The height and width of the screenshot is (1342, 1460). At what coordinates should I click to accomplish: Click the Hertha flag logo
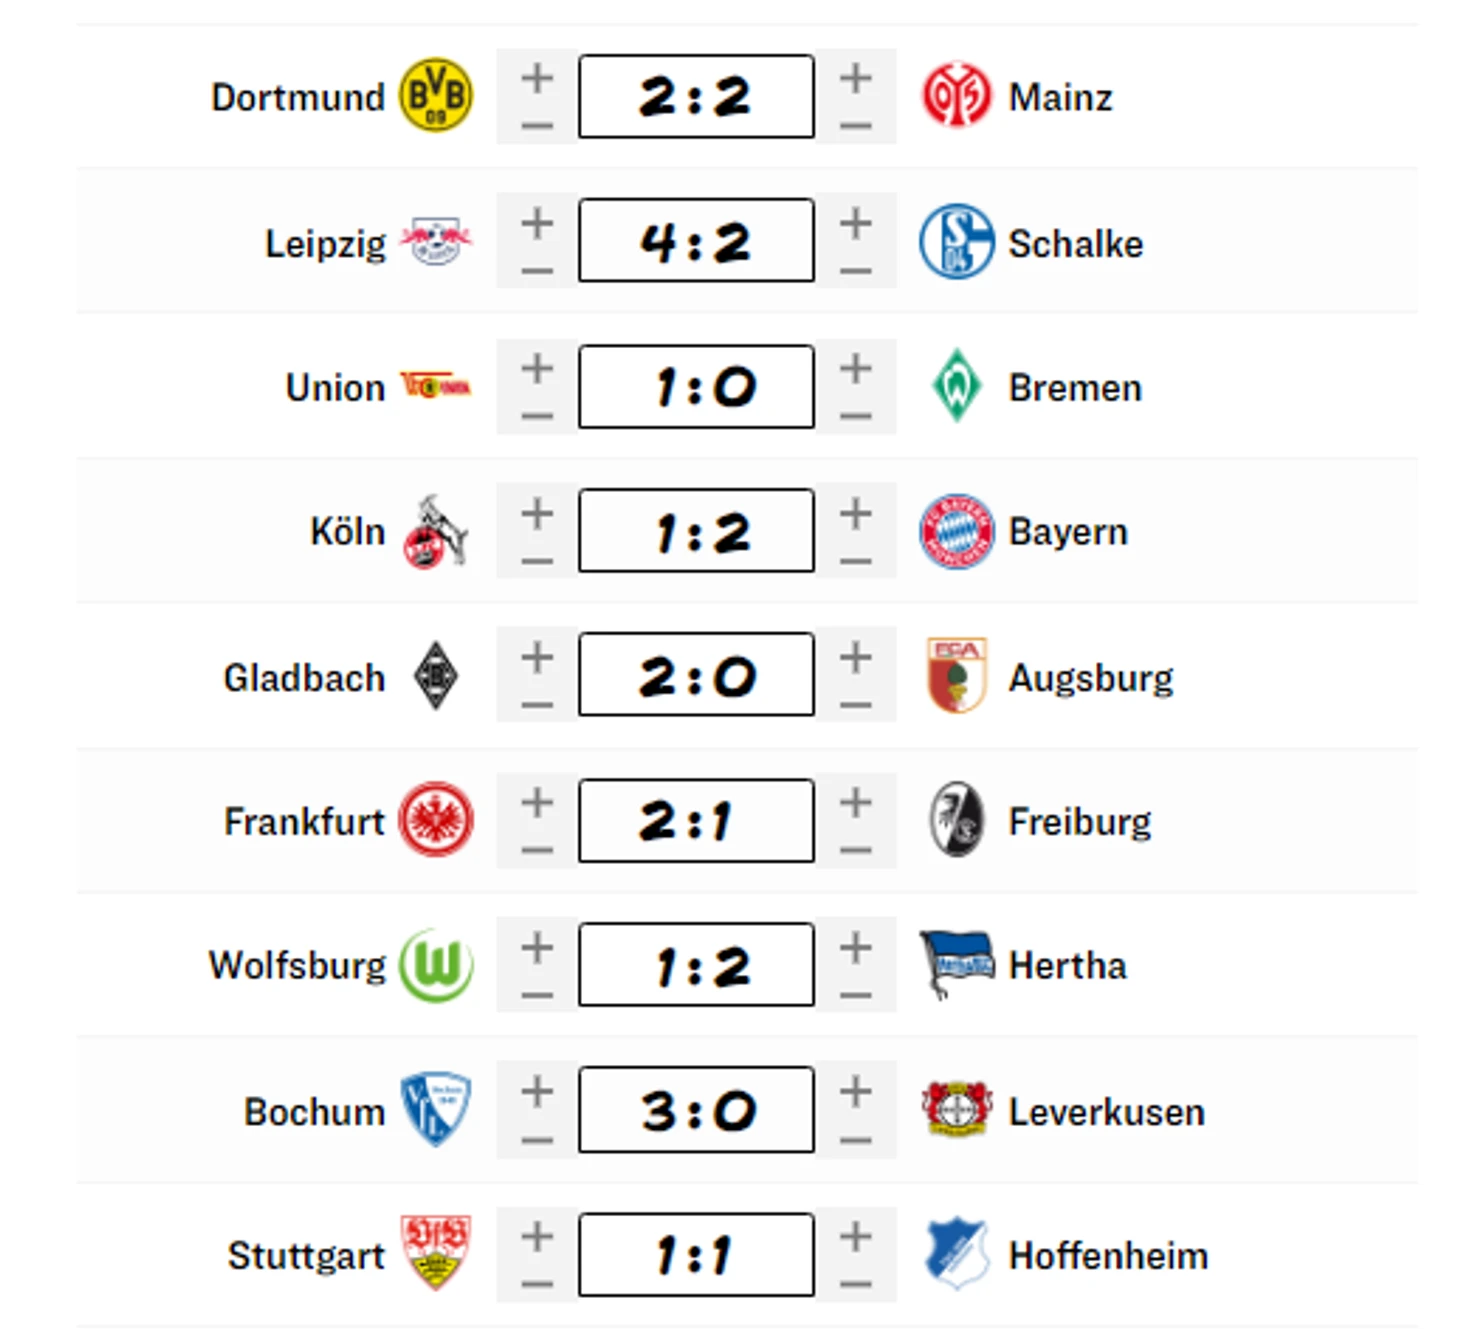956,963
